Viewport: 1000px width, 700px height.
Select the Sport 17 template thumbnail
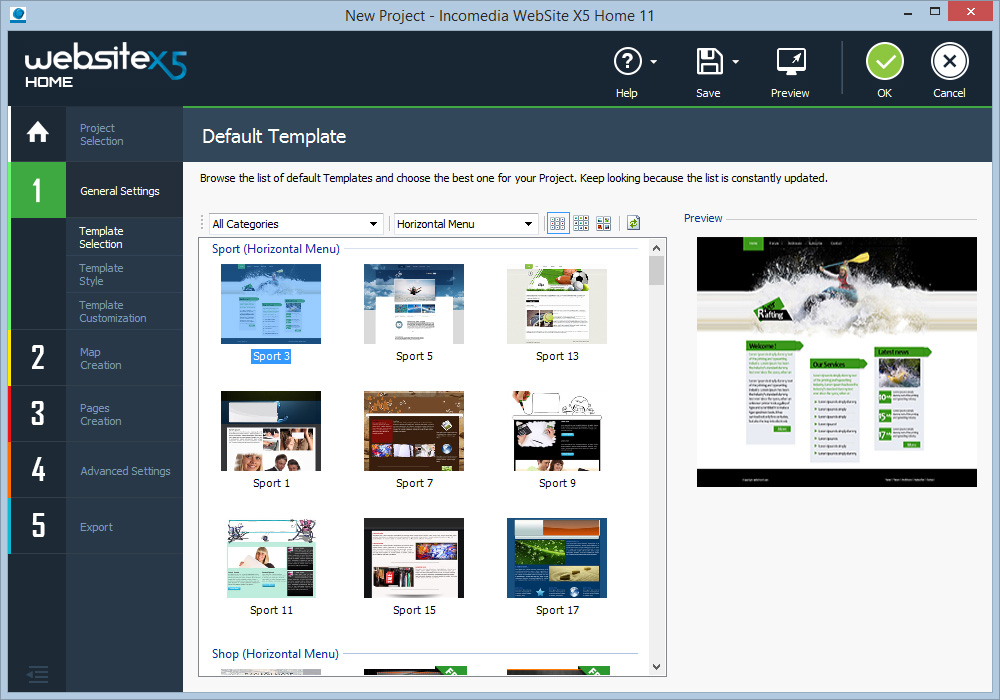click(557, 558)
